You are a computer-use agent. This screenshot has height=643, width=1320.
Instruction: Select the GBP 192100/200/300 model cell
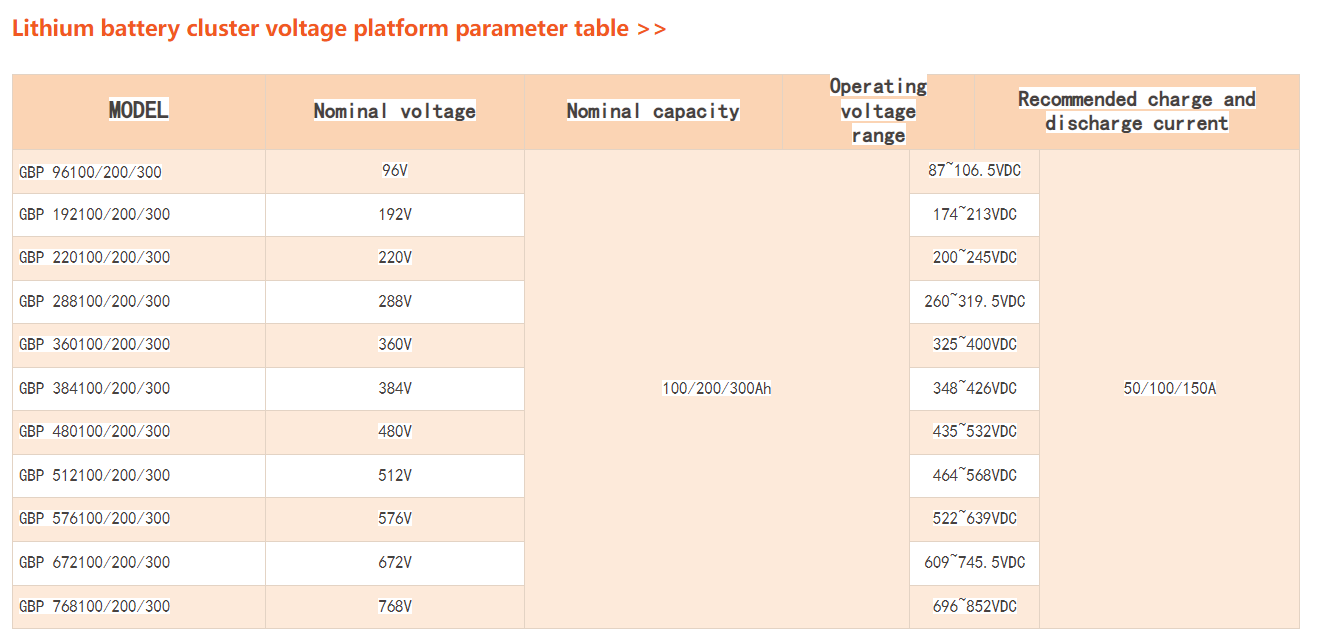point(94,215)
